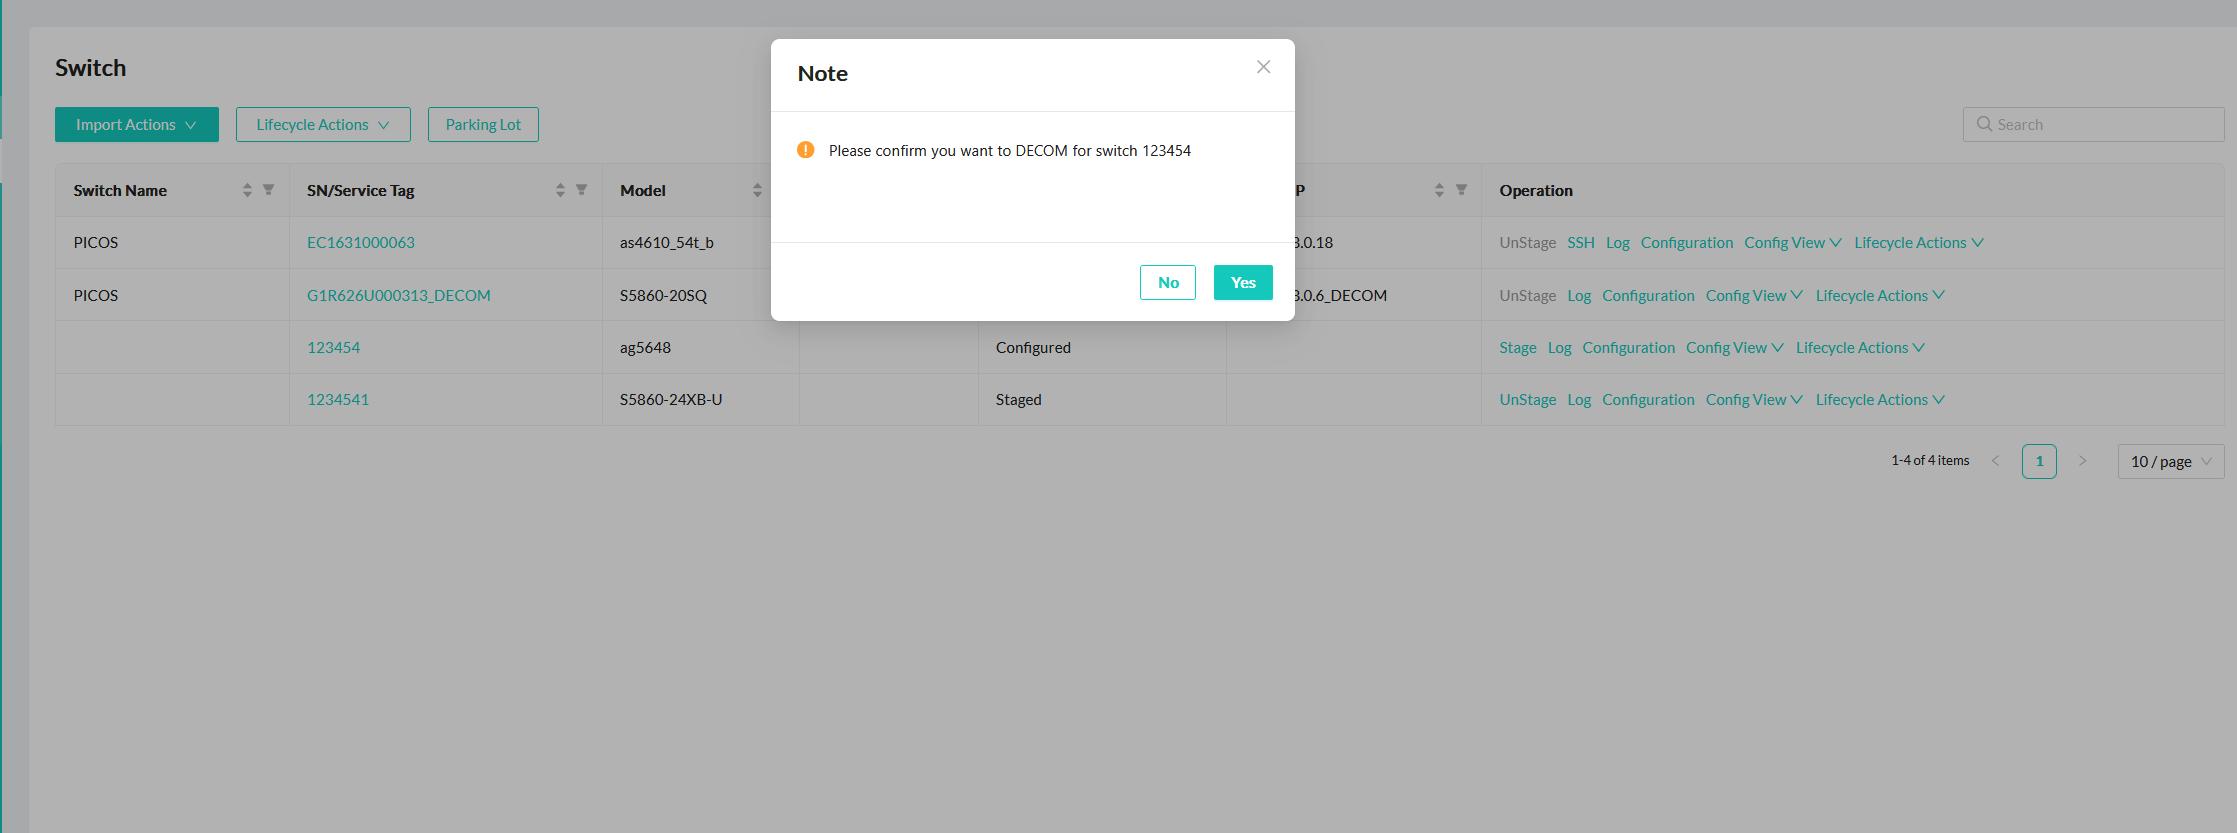Sort the Model column
The height and width of the screenshot is (833, 2237).
point(757,190)
